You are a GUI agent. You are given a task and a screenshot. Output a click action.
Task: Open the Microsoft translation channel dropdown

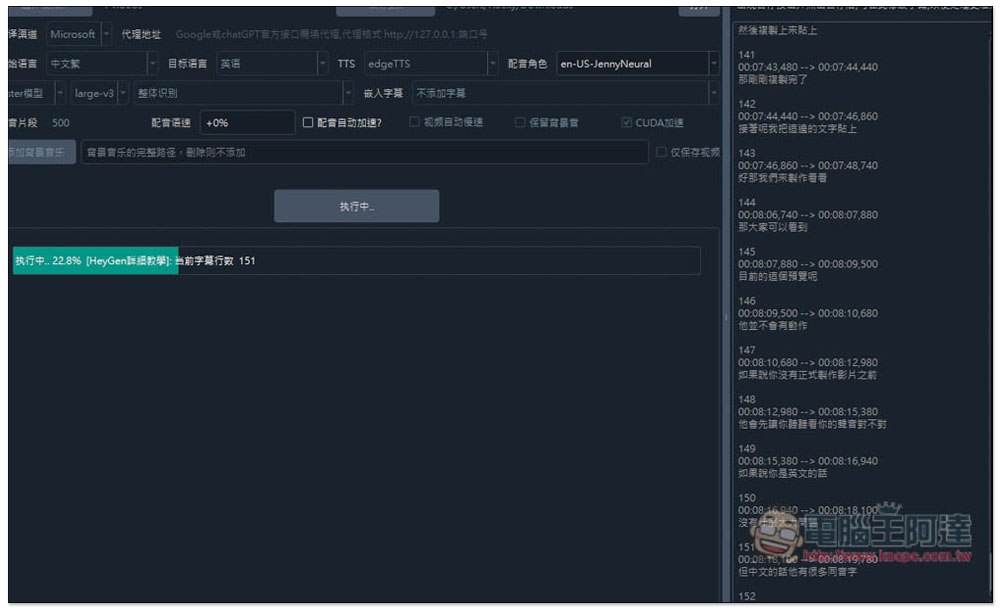click(79, 34)
